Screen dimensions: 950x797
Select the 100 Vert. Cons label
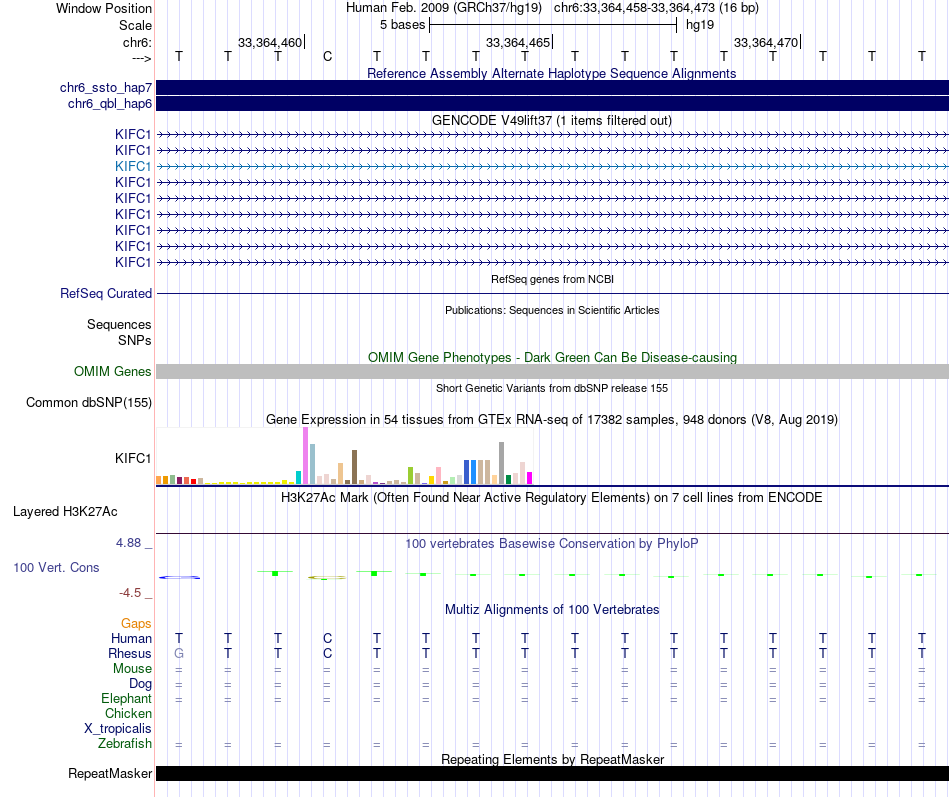56,568
